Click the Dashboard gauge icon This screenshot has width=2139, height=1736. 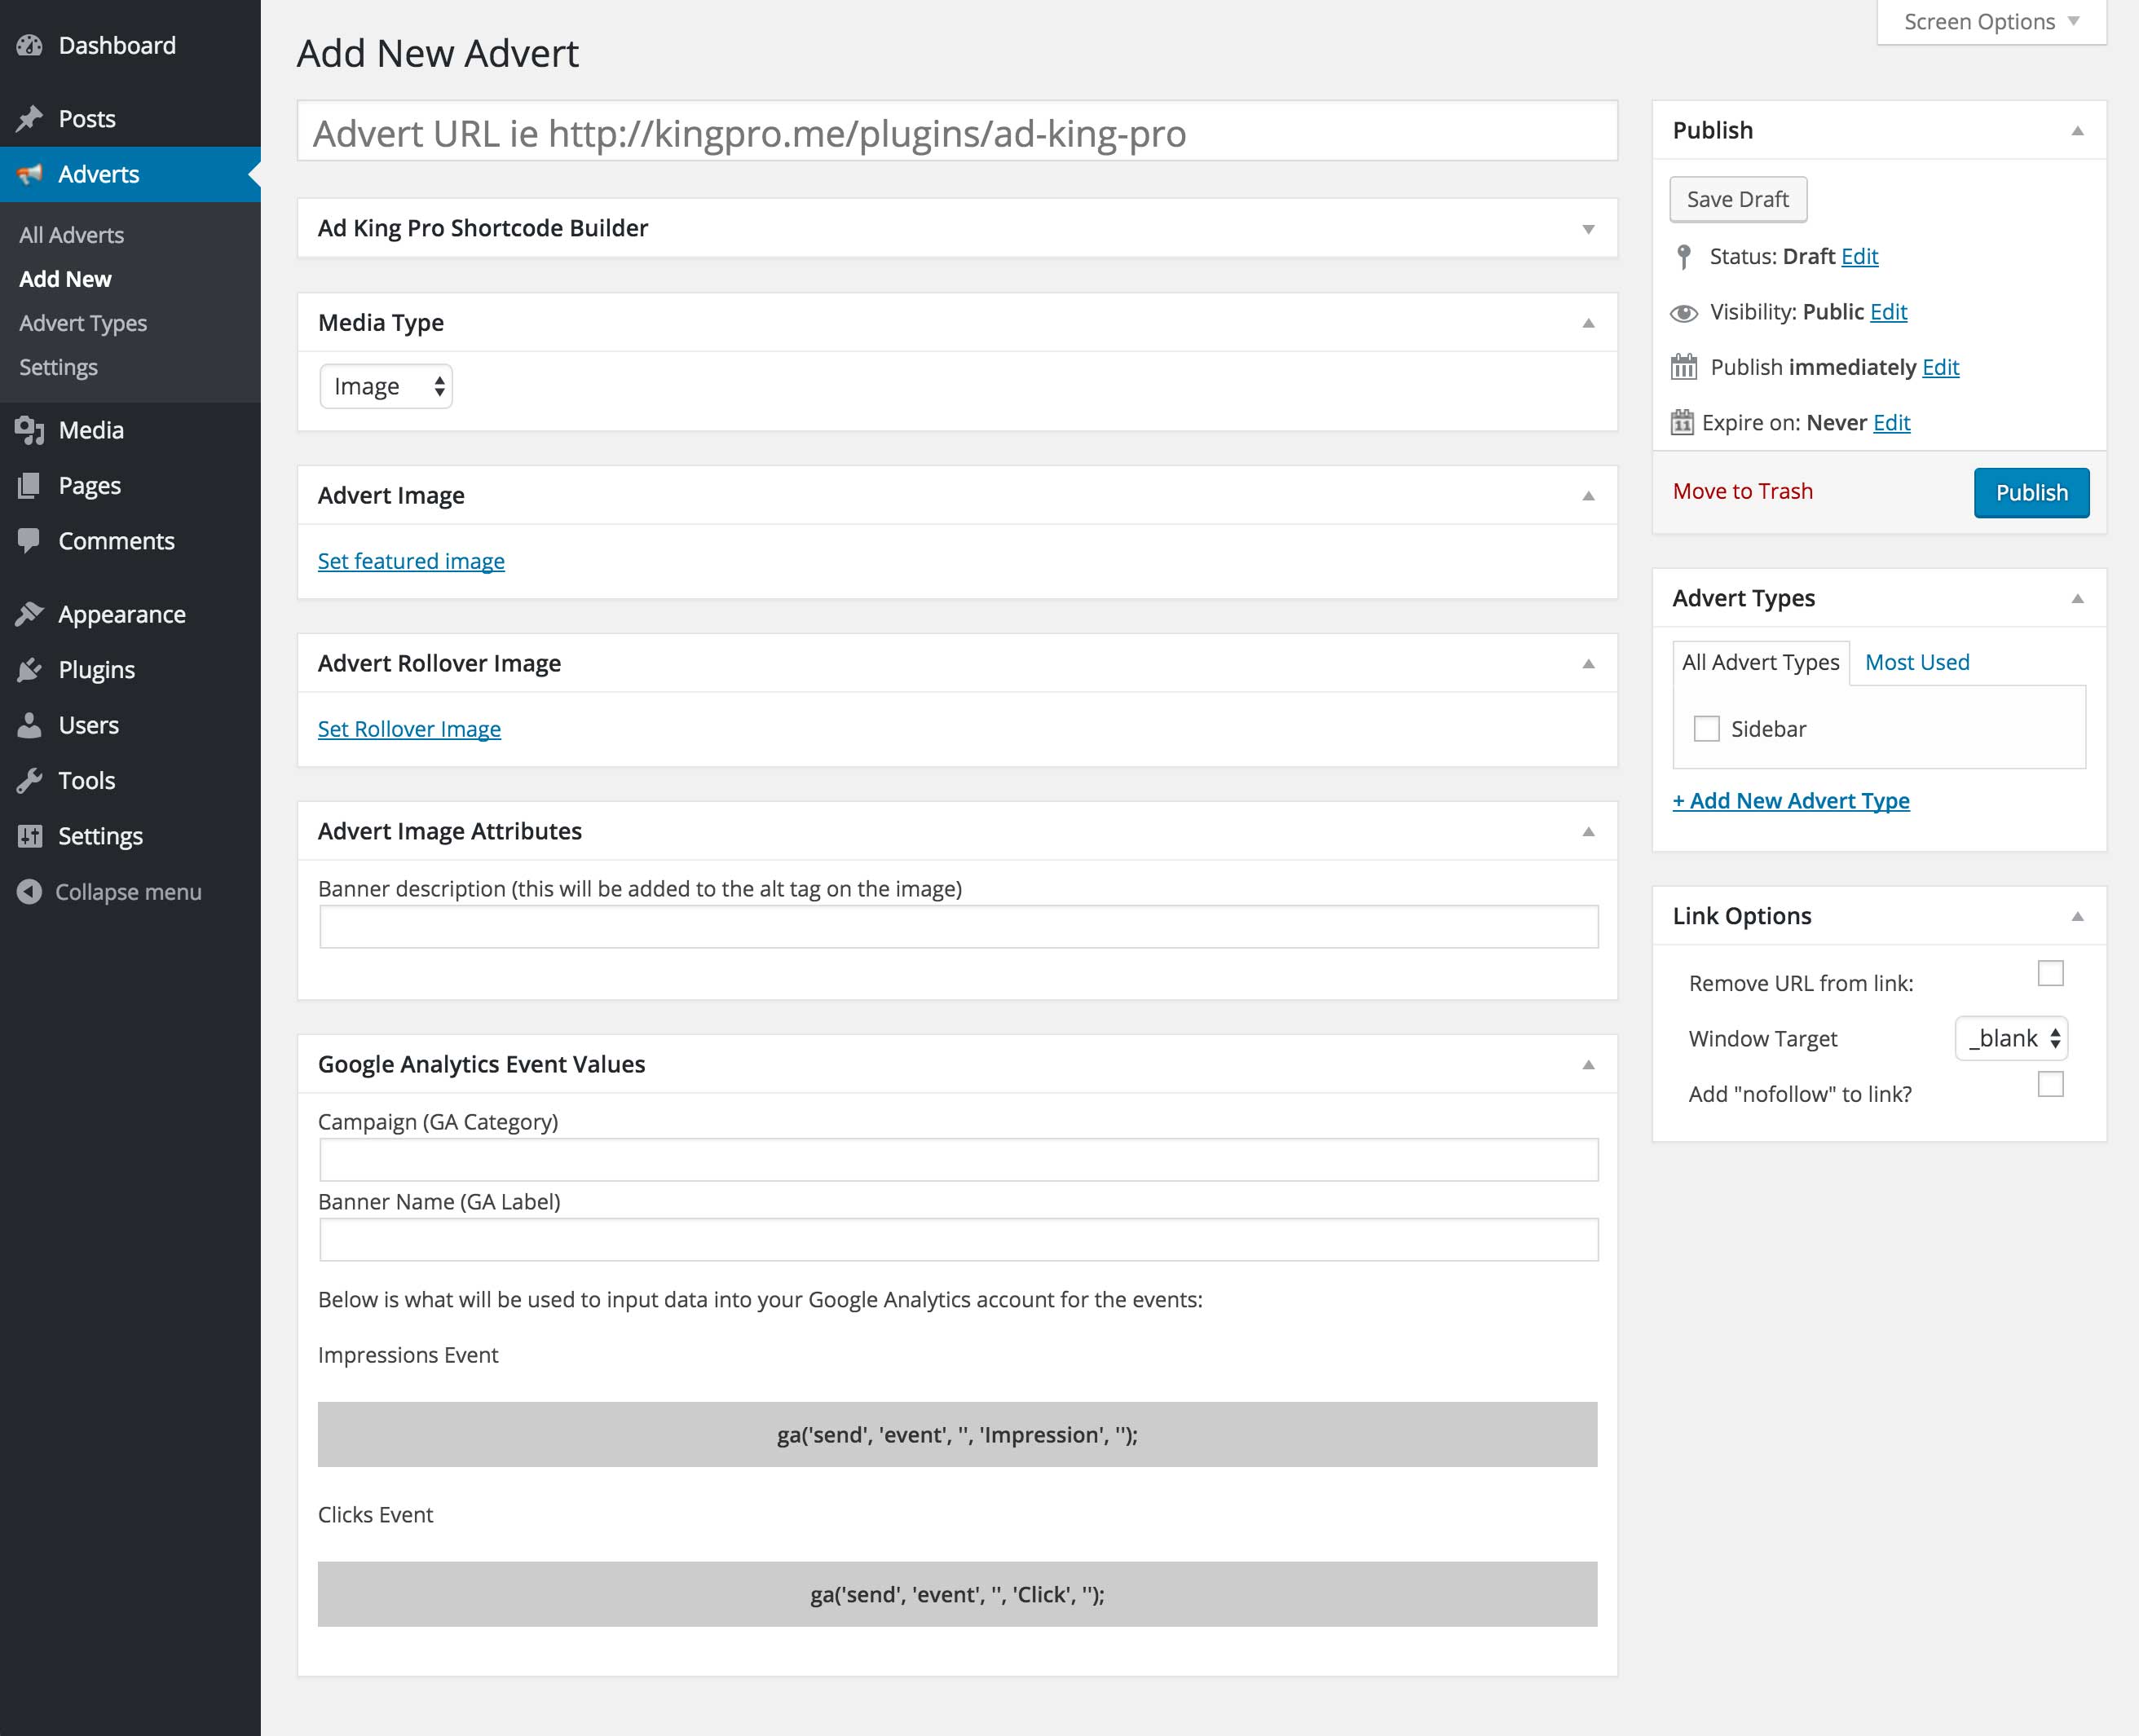(x=30, y=45)
